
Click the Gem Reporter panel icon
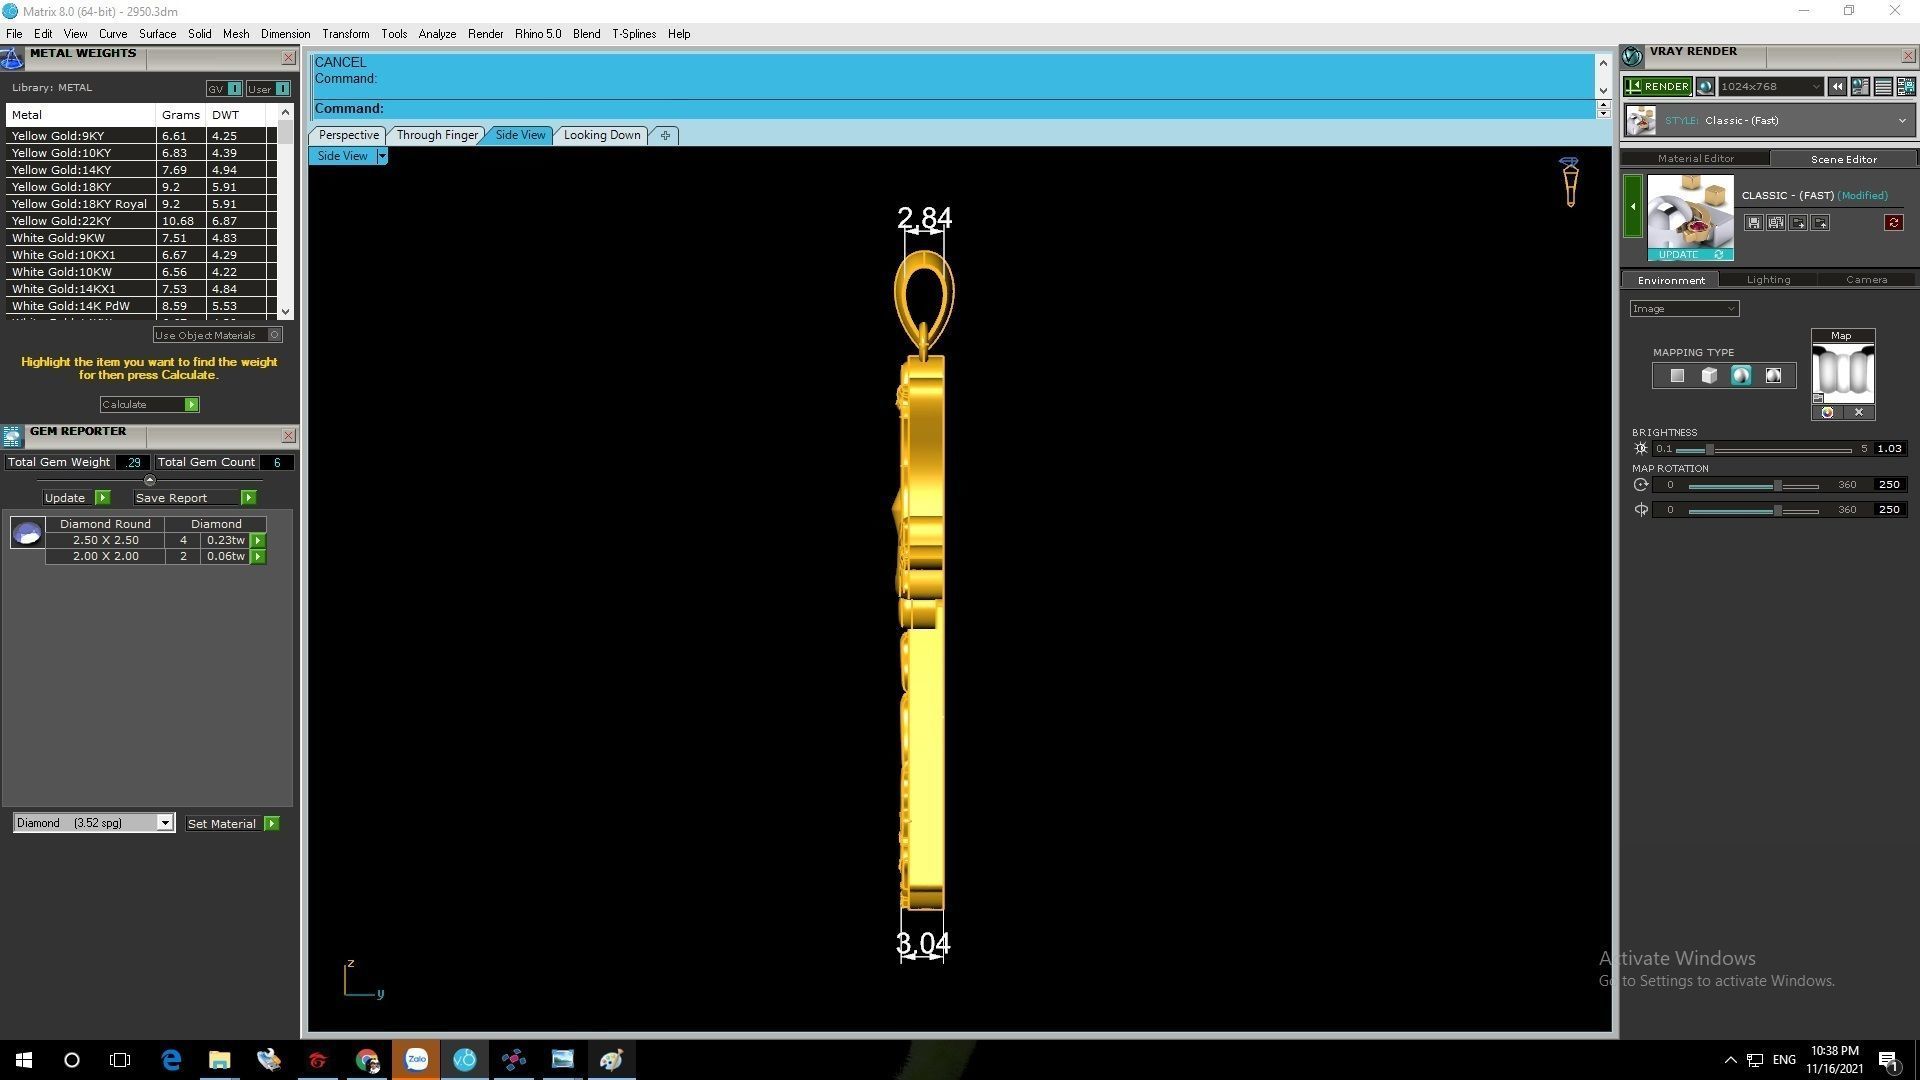pos(12,436)
